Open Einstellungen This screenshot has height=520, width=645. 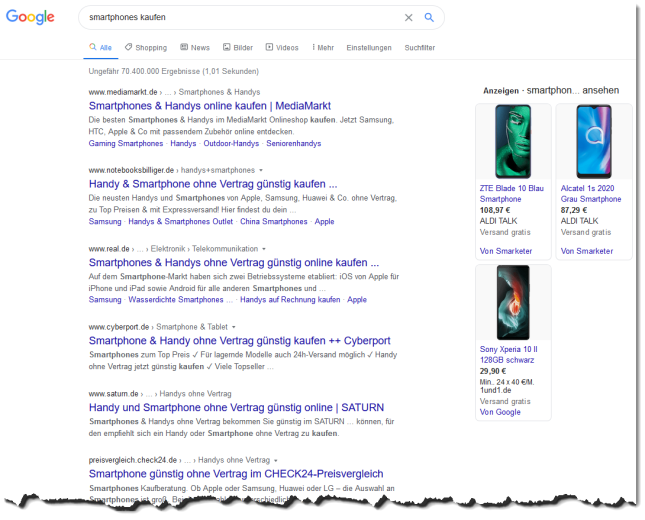click(369, 48)
